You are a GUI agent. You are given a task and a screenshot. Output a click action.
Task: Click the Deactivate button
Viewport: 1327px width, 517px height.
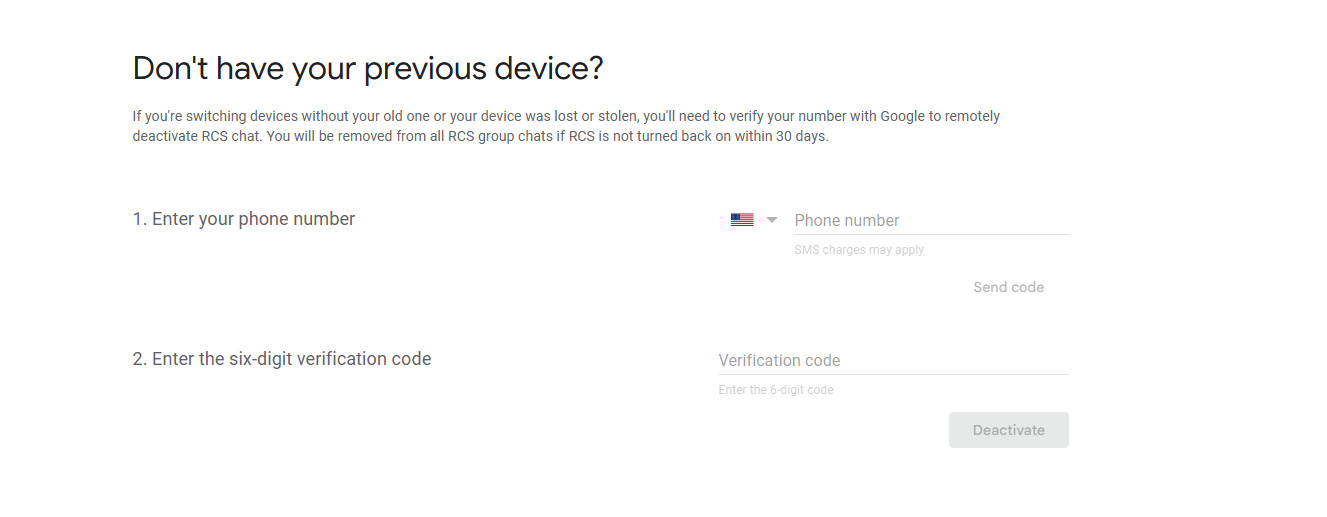click(1008, 430)
